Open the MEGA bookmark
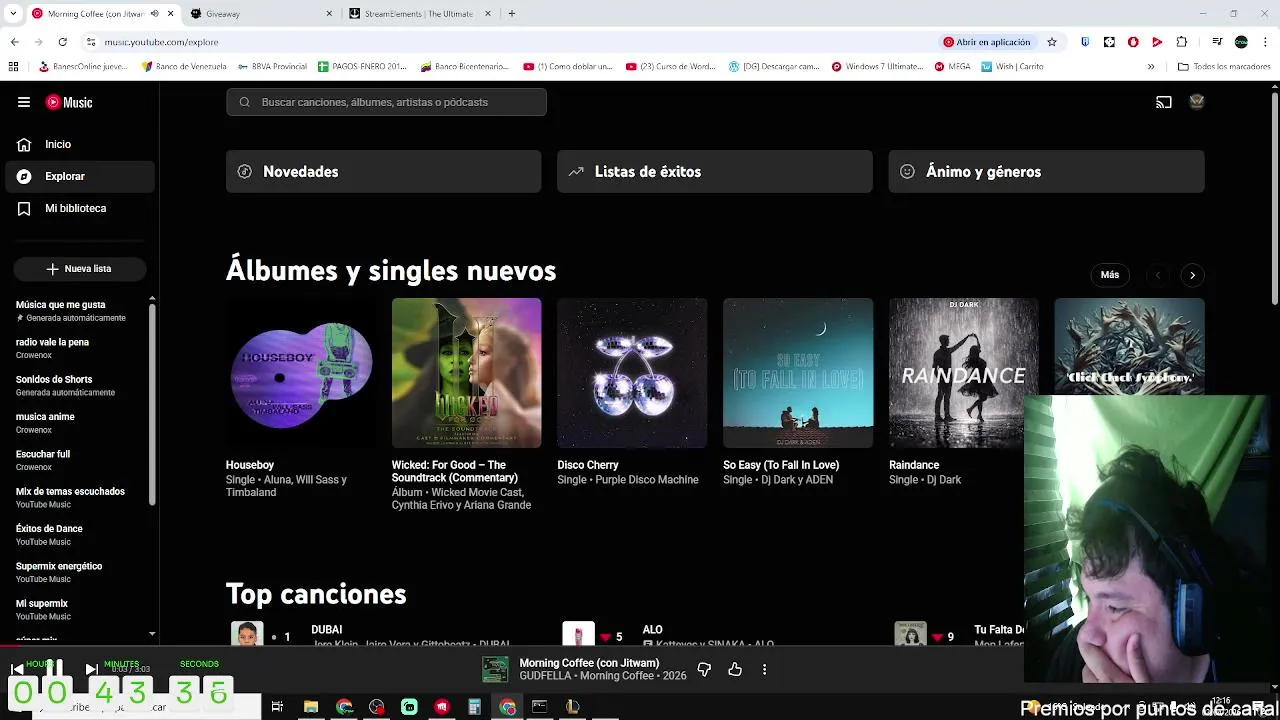This screenshot has height=720, width=1280. point(952,67)
